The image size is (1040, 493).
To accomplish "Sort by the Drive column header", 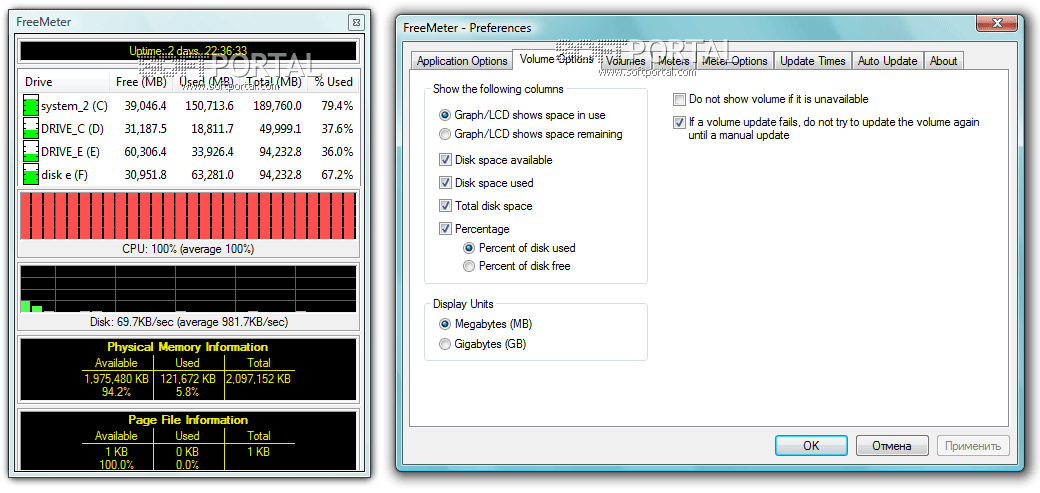I will (64, 82).
